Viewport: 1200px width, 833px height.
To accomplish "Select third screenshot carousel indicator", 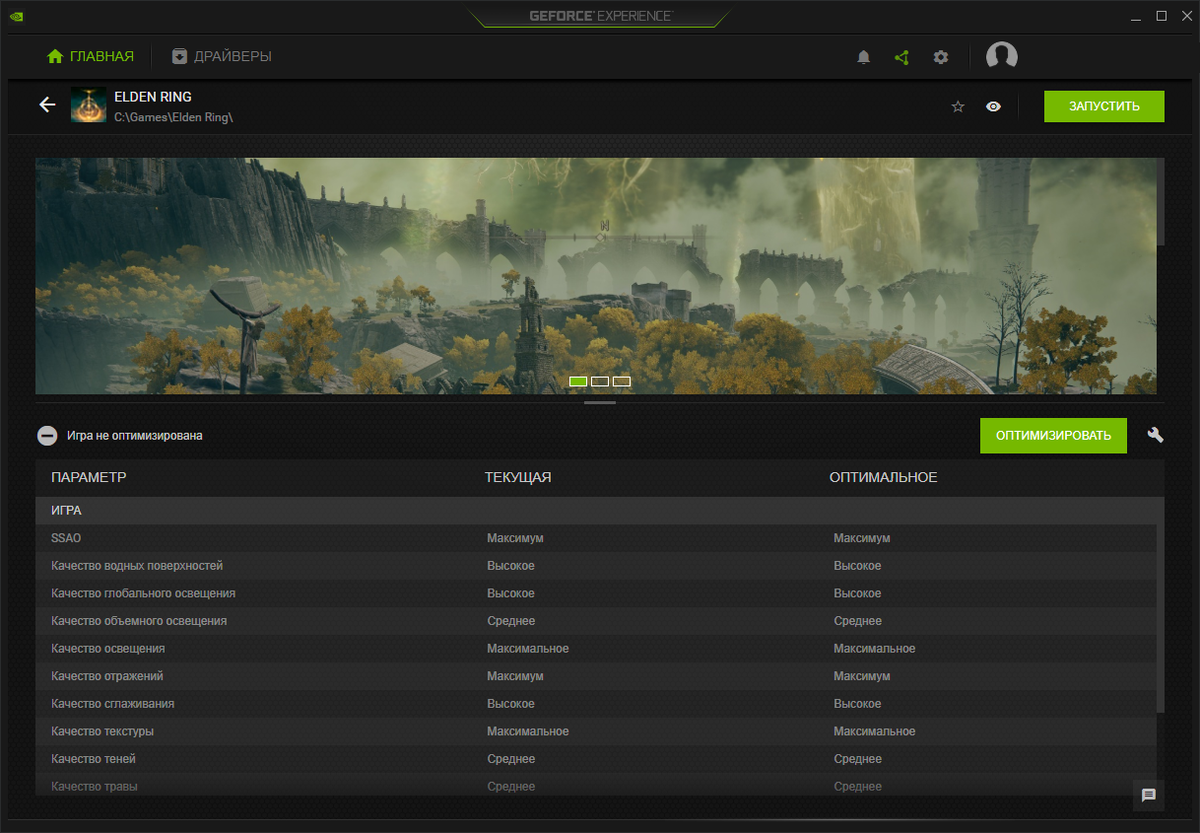I will [x=622, y=381].
